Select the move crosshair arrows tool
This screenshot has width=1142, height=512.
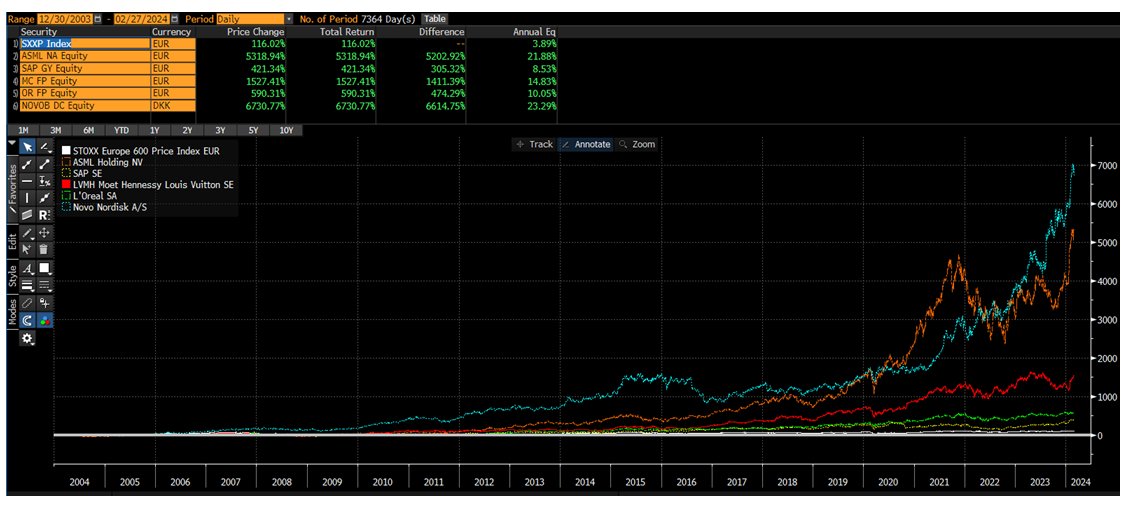45,232
